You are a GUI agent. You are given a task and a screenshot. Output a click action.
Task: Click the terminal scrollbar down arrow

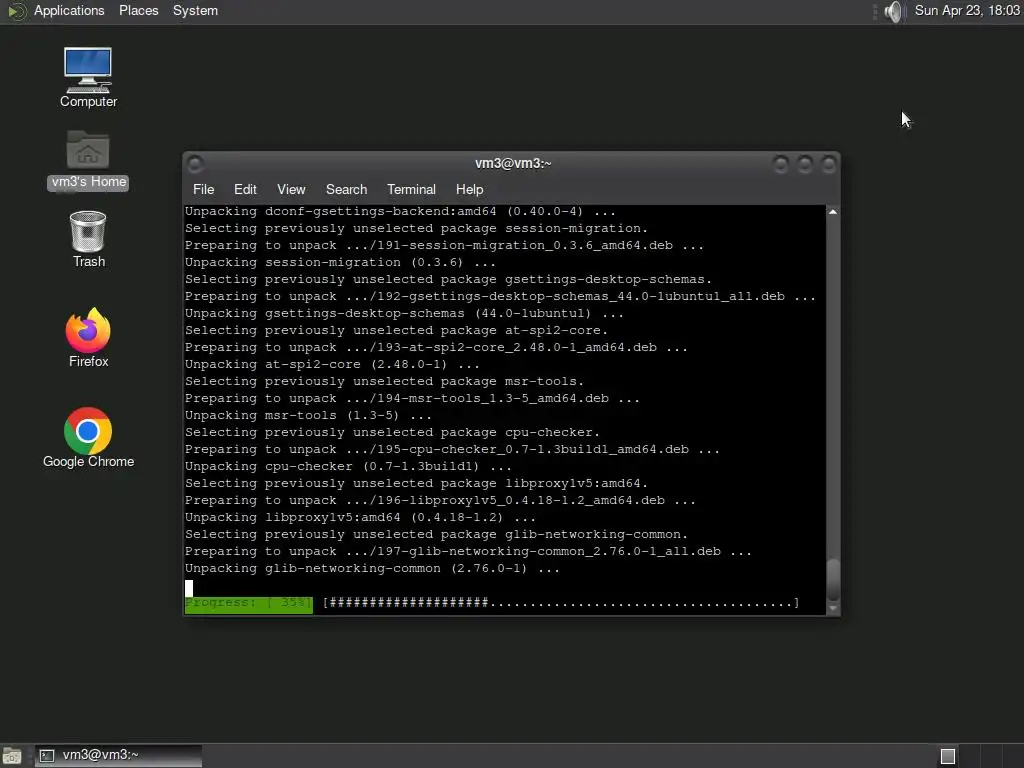(x=833, y=608)
